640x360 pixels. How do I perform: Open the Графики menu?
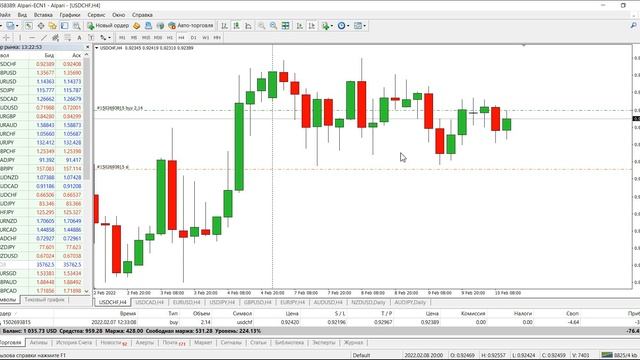70,15
